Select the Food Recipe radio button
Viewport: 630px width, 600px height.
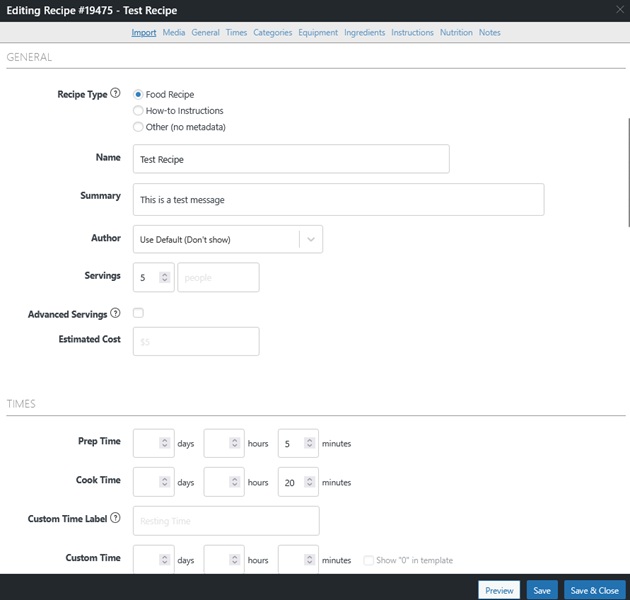click(139, 94)
